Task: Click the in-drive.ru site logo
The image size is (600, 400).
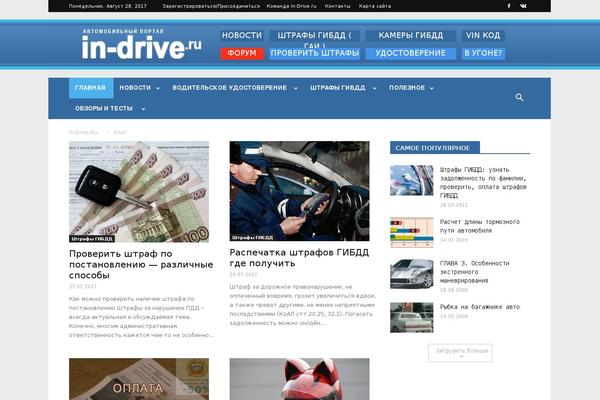Action: [x=142, y=44]
